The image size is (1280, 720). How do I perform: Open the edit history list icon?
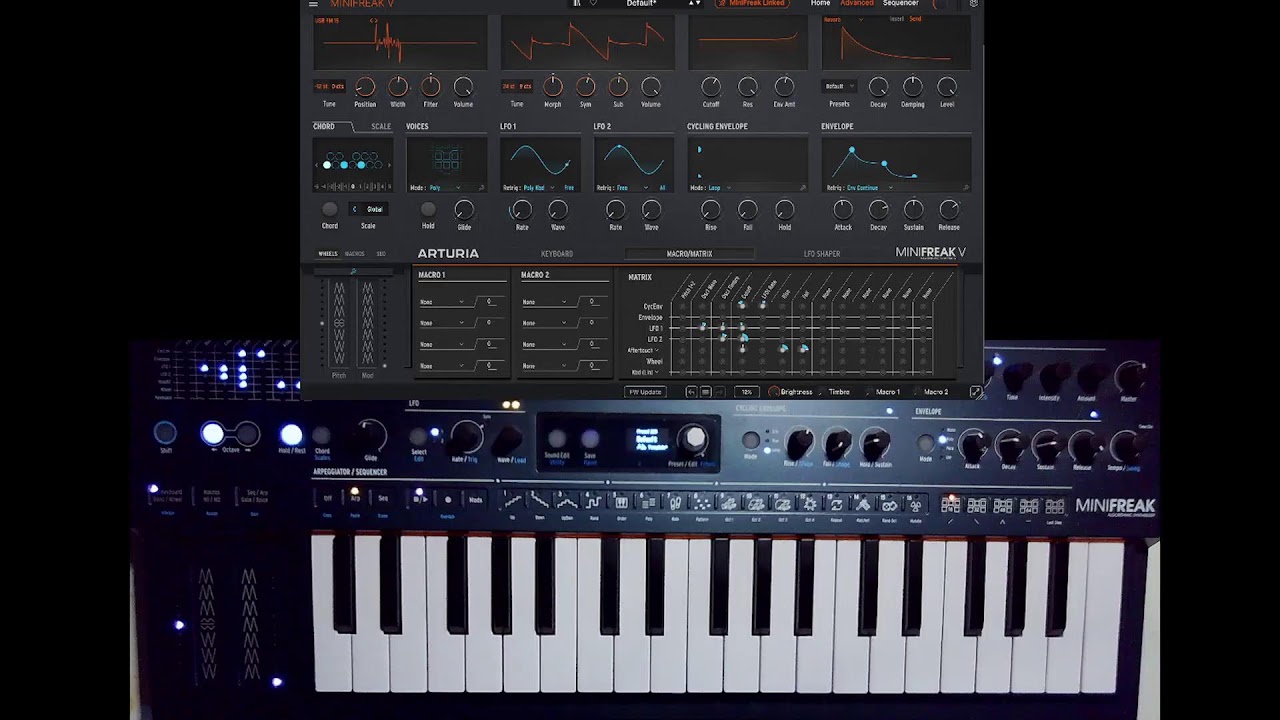point(705,392)
